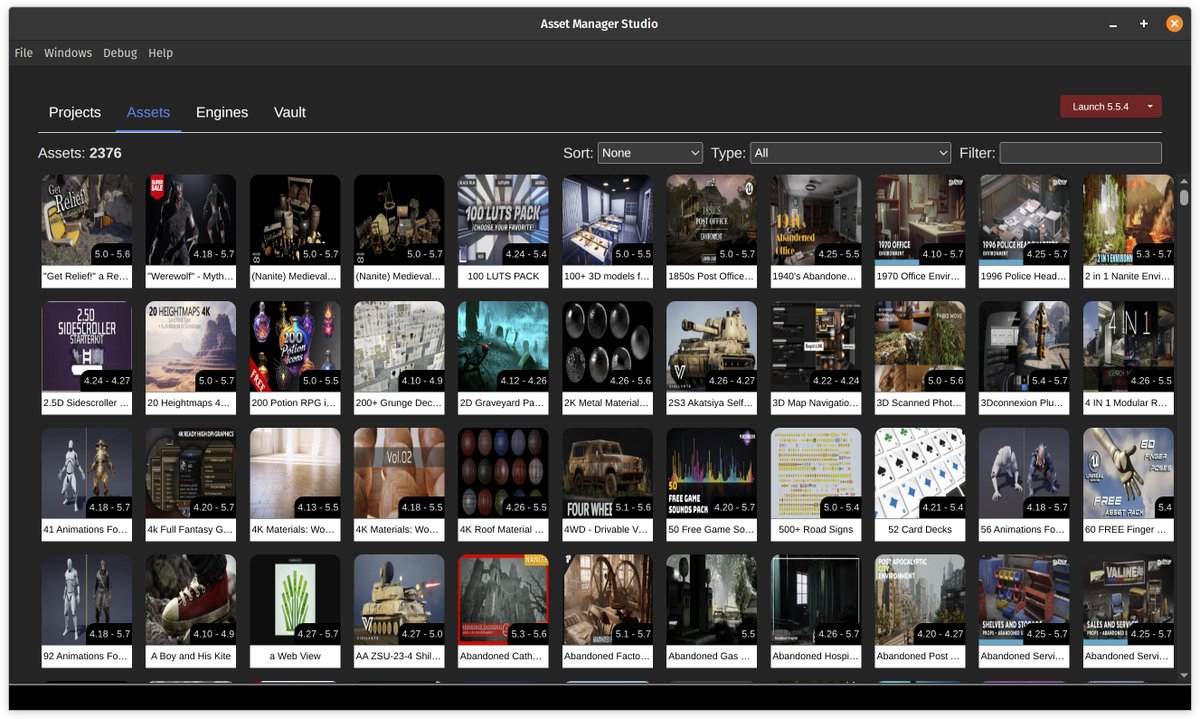1200x719 pixels.
Task: Open the Help menu
Action: (x=160, y=53)
